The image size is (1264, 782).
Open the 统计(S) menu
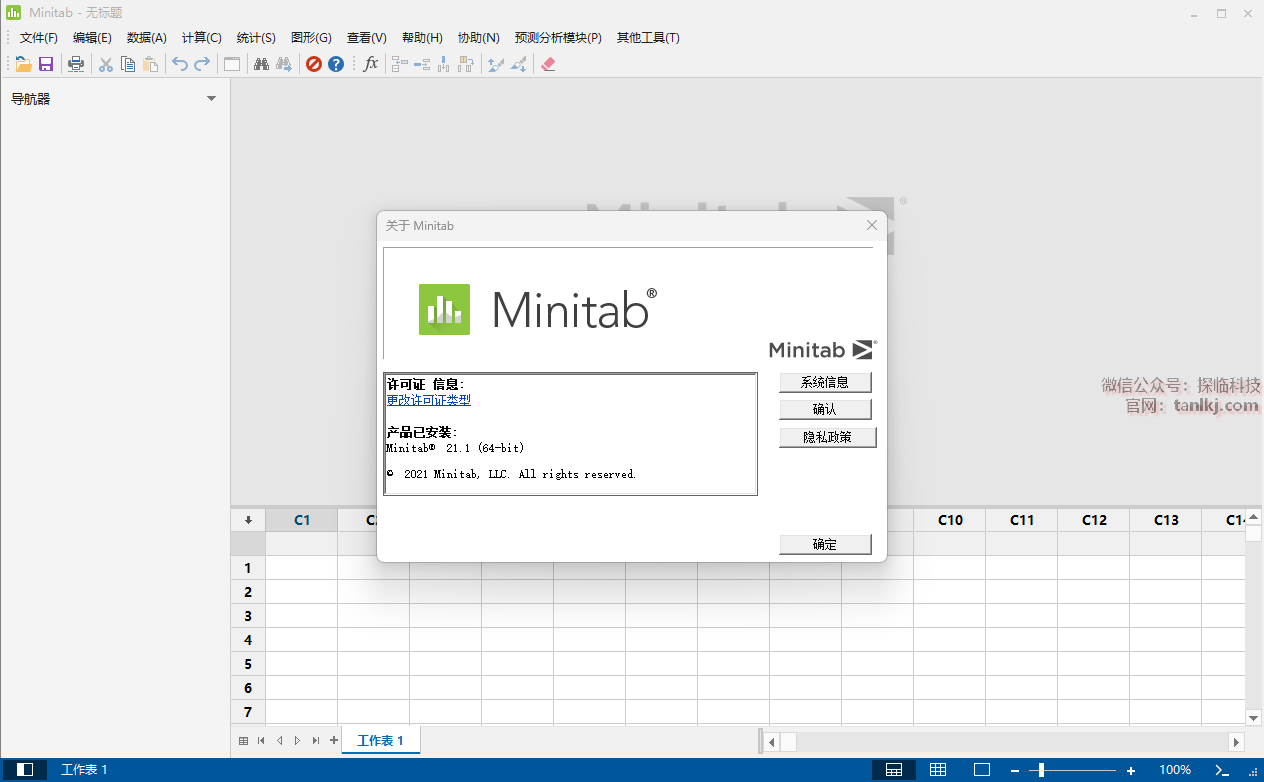coord(256,38)
